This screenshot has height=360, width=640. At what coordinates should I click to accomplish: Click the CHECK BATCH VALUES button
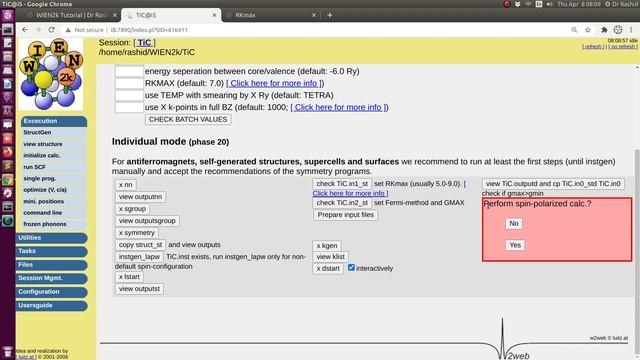coord(188,119)
